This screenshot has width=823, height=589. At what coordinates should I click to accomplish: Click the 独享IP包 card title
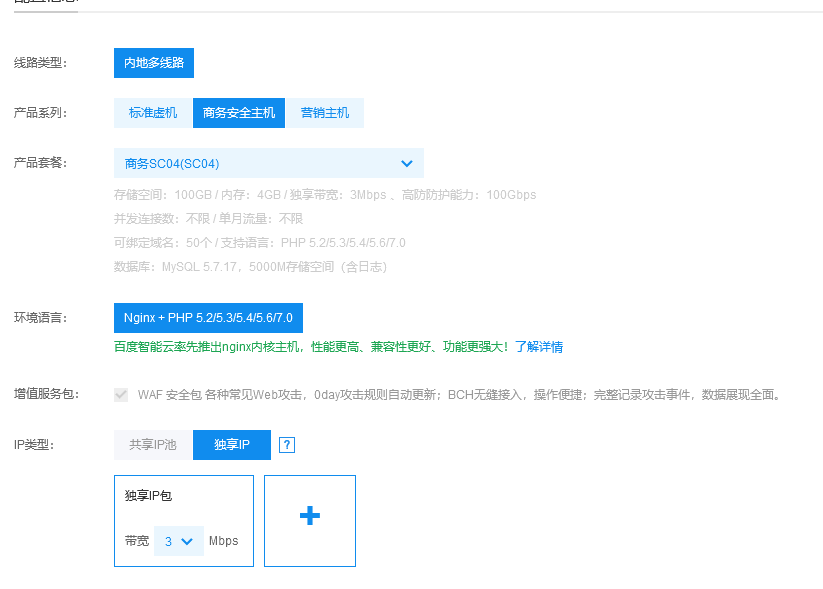(x=149, y=495)
